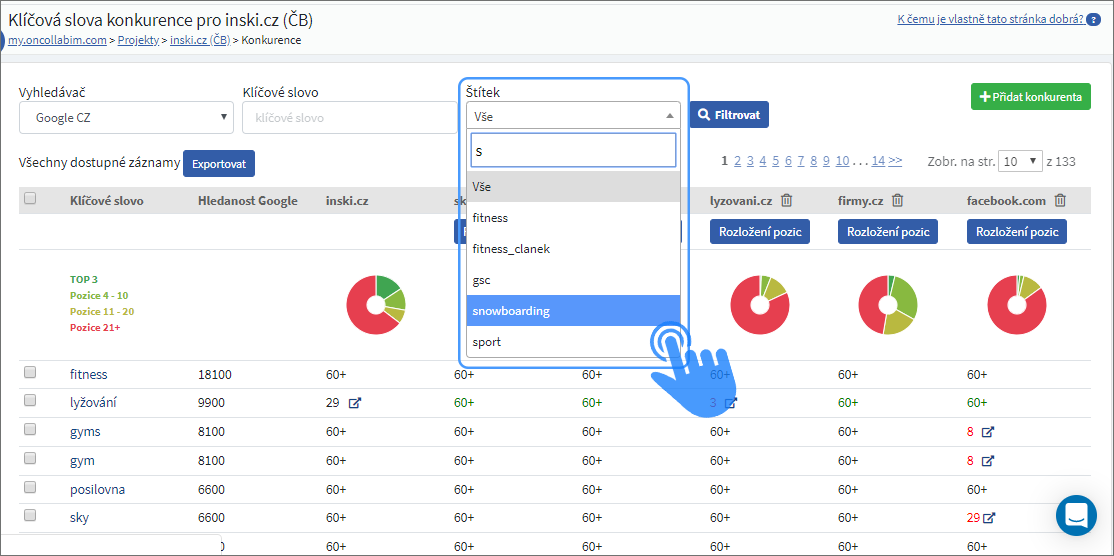Collapse the Štítek dropdown showing Vše
Viewport: 1114px width, 556px height.
[x=573, y=115]
